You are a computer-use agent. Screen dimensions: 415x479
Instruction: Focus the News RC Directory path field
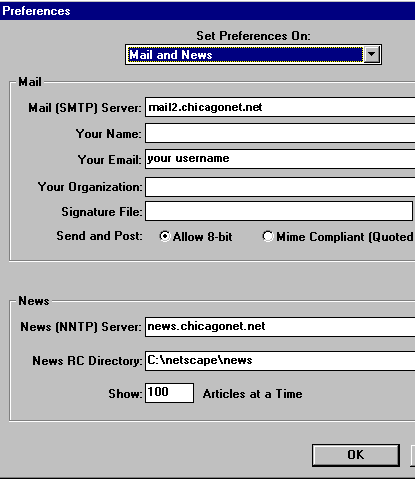pyautogui.click(x=280, y=360)
